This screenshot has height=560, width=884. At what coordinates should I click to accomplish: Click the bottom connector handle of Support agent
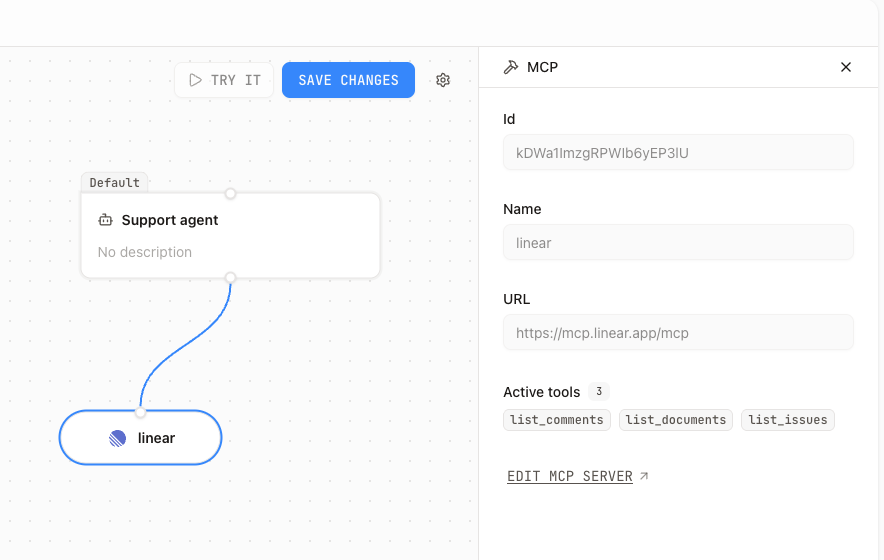(x=230, y=278)
